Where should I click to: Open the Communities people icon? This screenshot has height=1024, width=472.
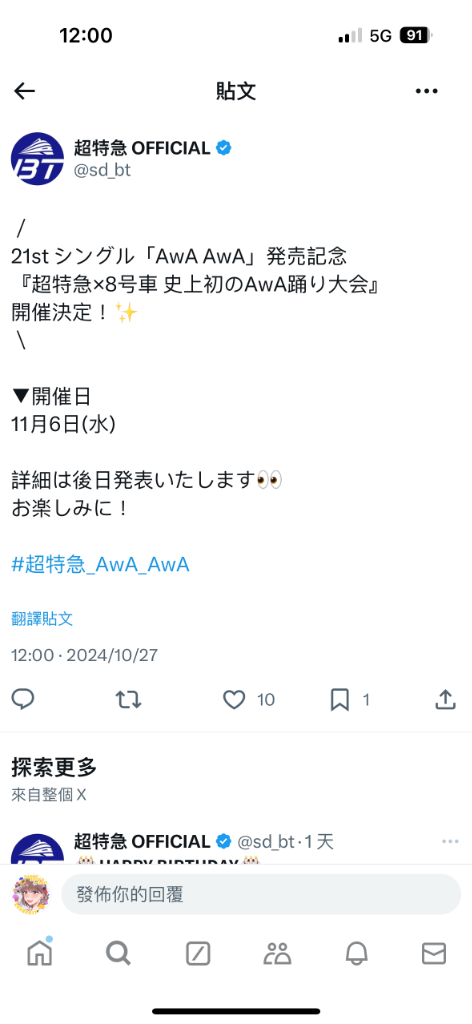[x=277, y=954]
